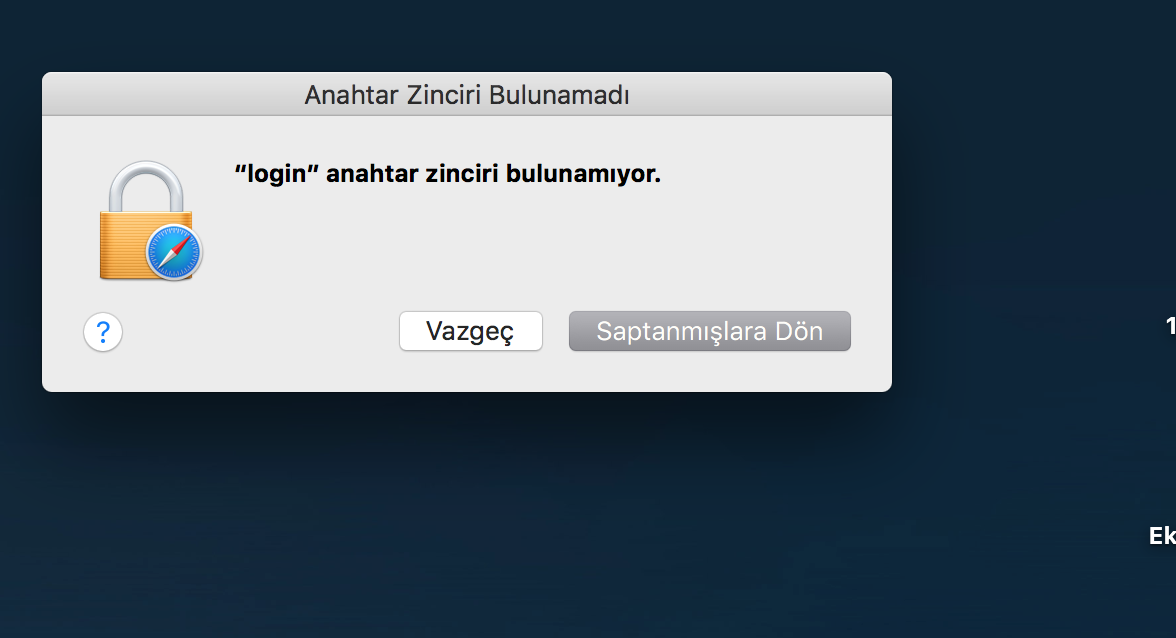Choose Saptanmışlara Dön to reset keychain

click(710, 331)
